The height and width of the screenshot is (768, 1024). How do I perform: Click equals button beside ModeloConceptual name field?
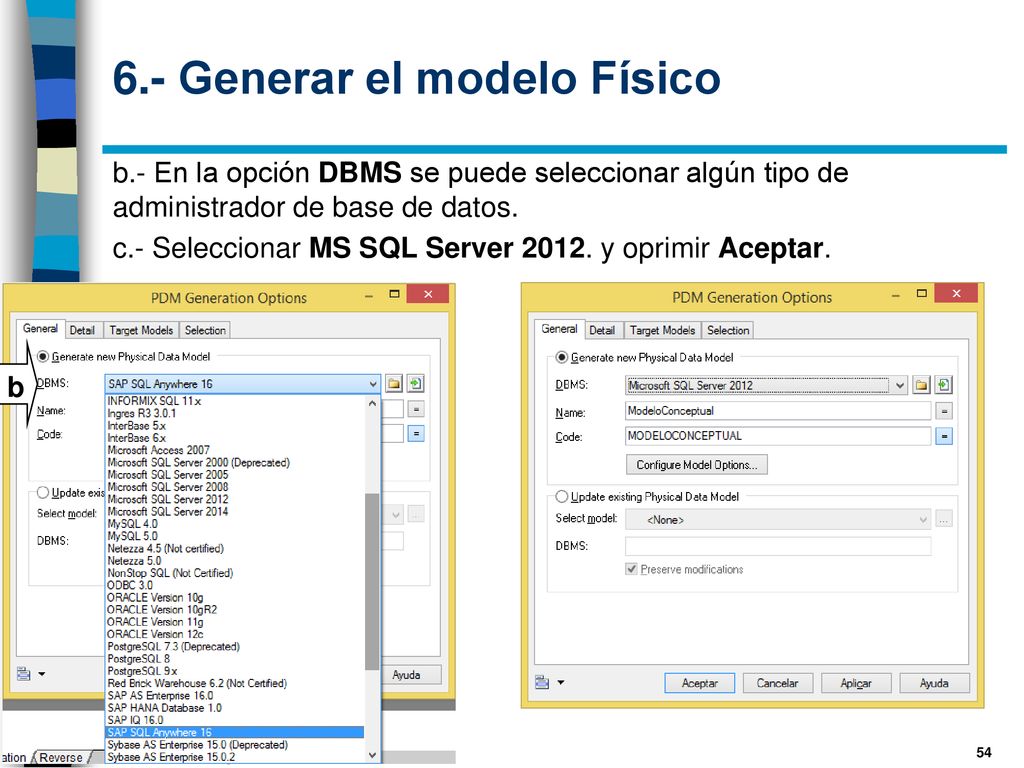click(944, 411)
